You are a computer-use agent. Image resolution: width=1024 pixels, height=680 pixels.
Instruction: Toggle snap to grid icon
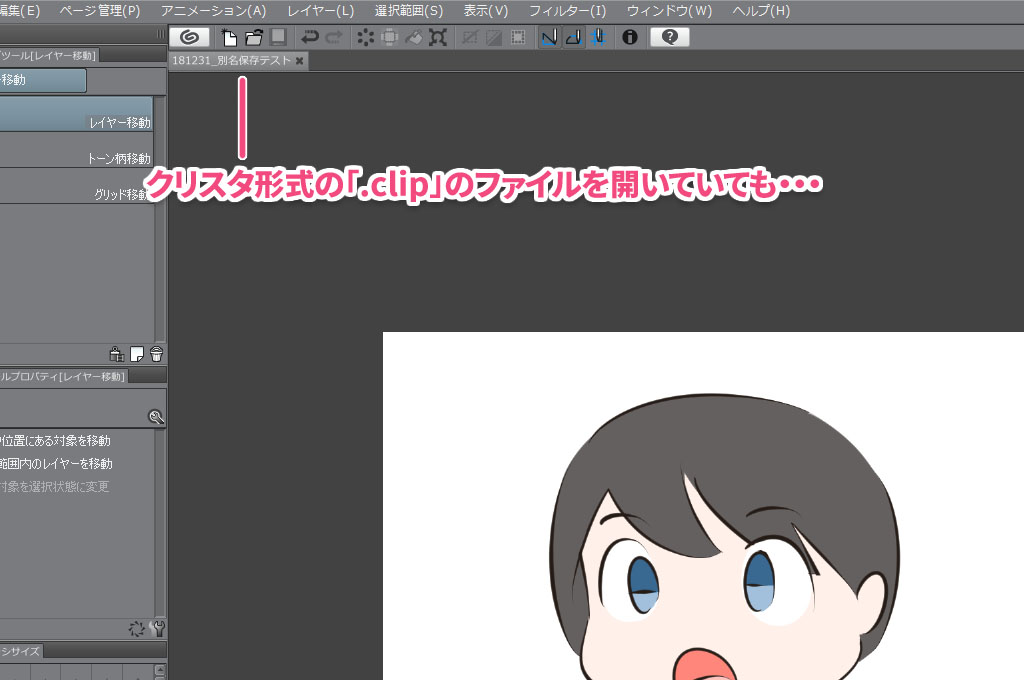coord(596,38)
